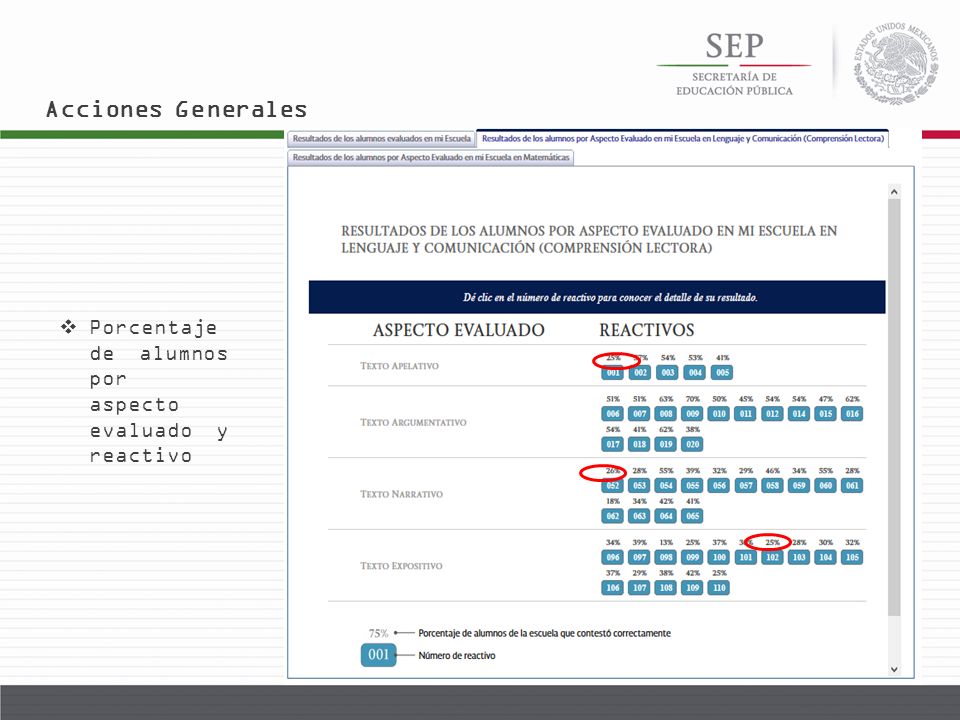Select reactivo 018 button
The image size is (960, 720).
pos(639,444)
